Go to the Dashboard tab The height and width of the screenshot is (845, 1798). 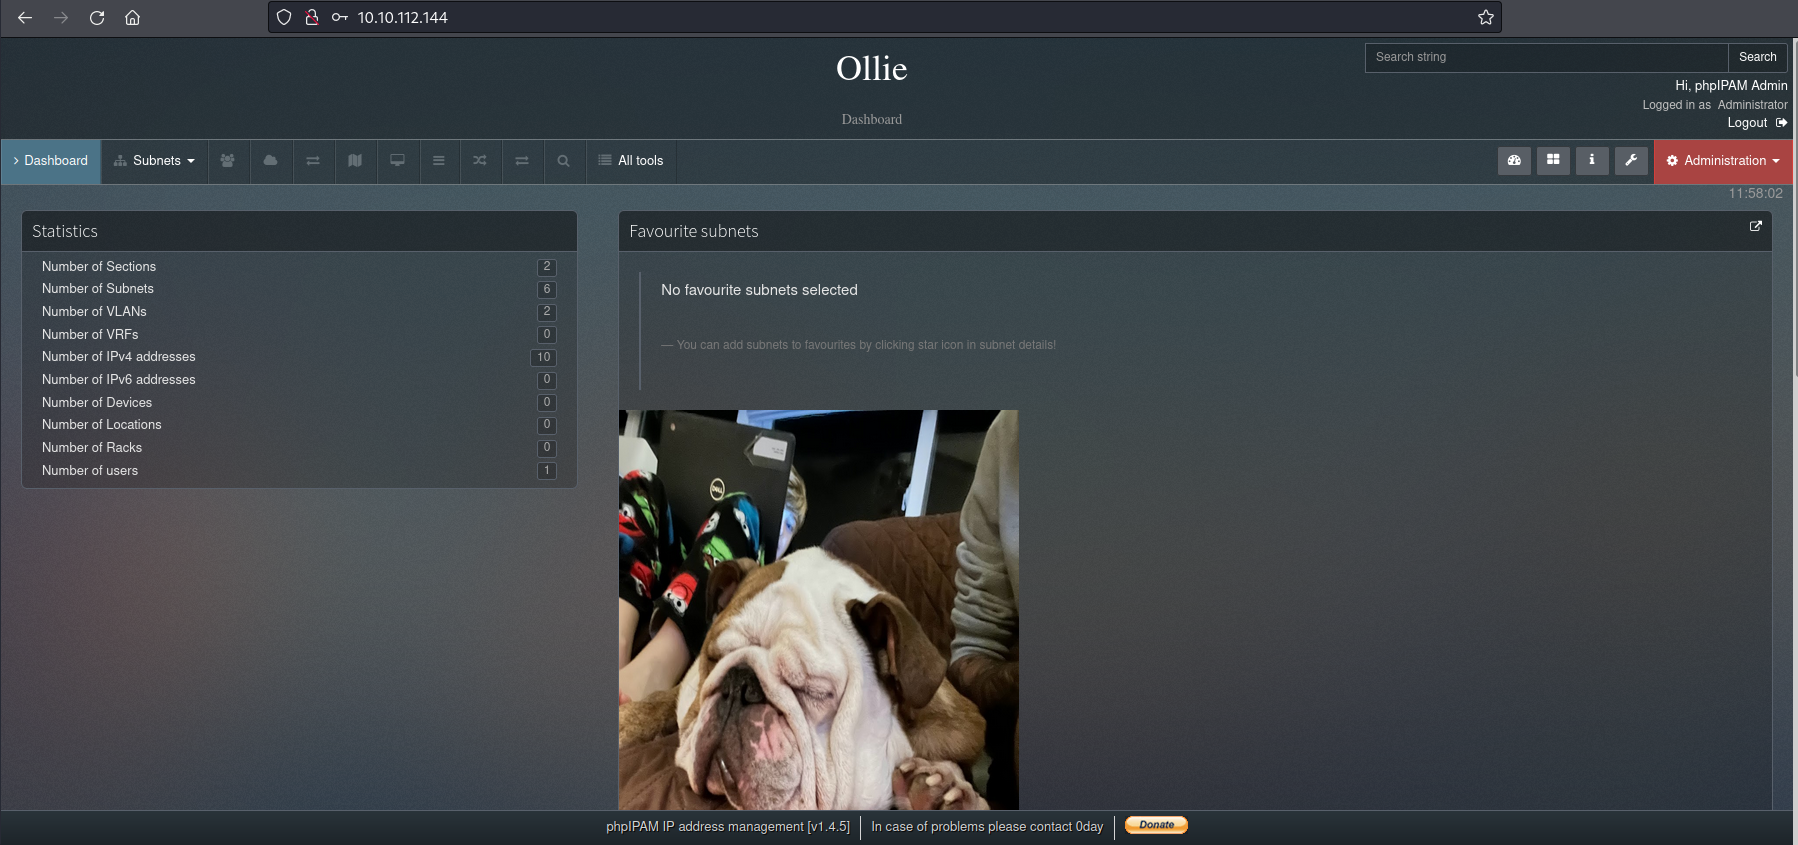click(51, 161)
